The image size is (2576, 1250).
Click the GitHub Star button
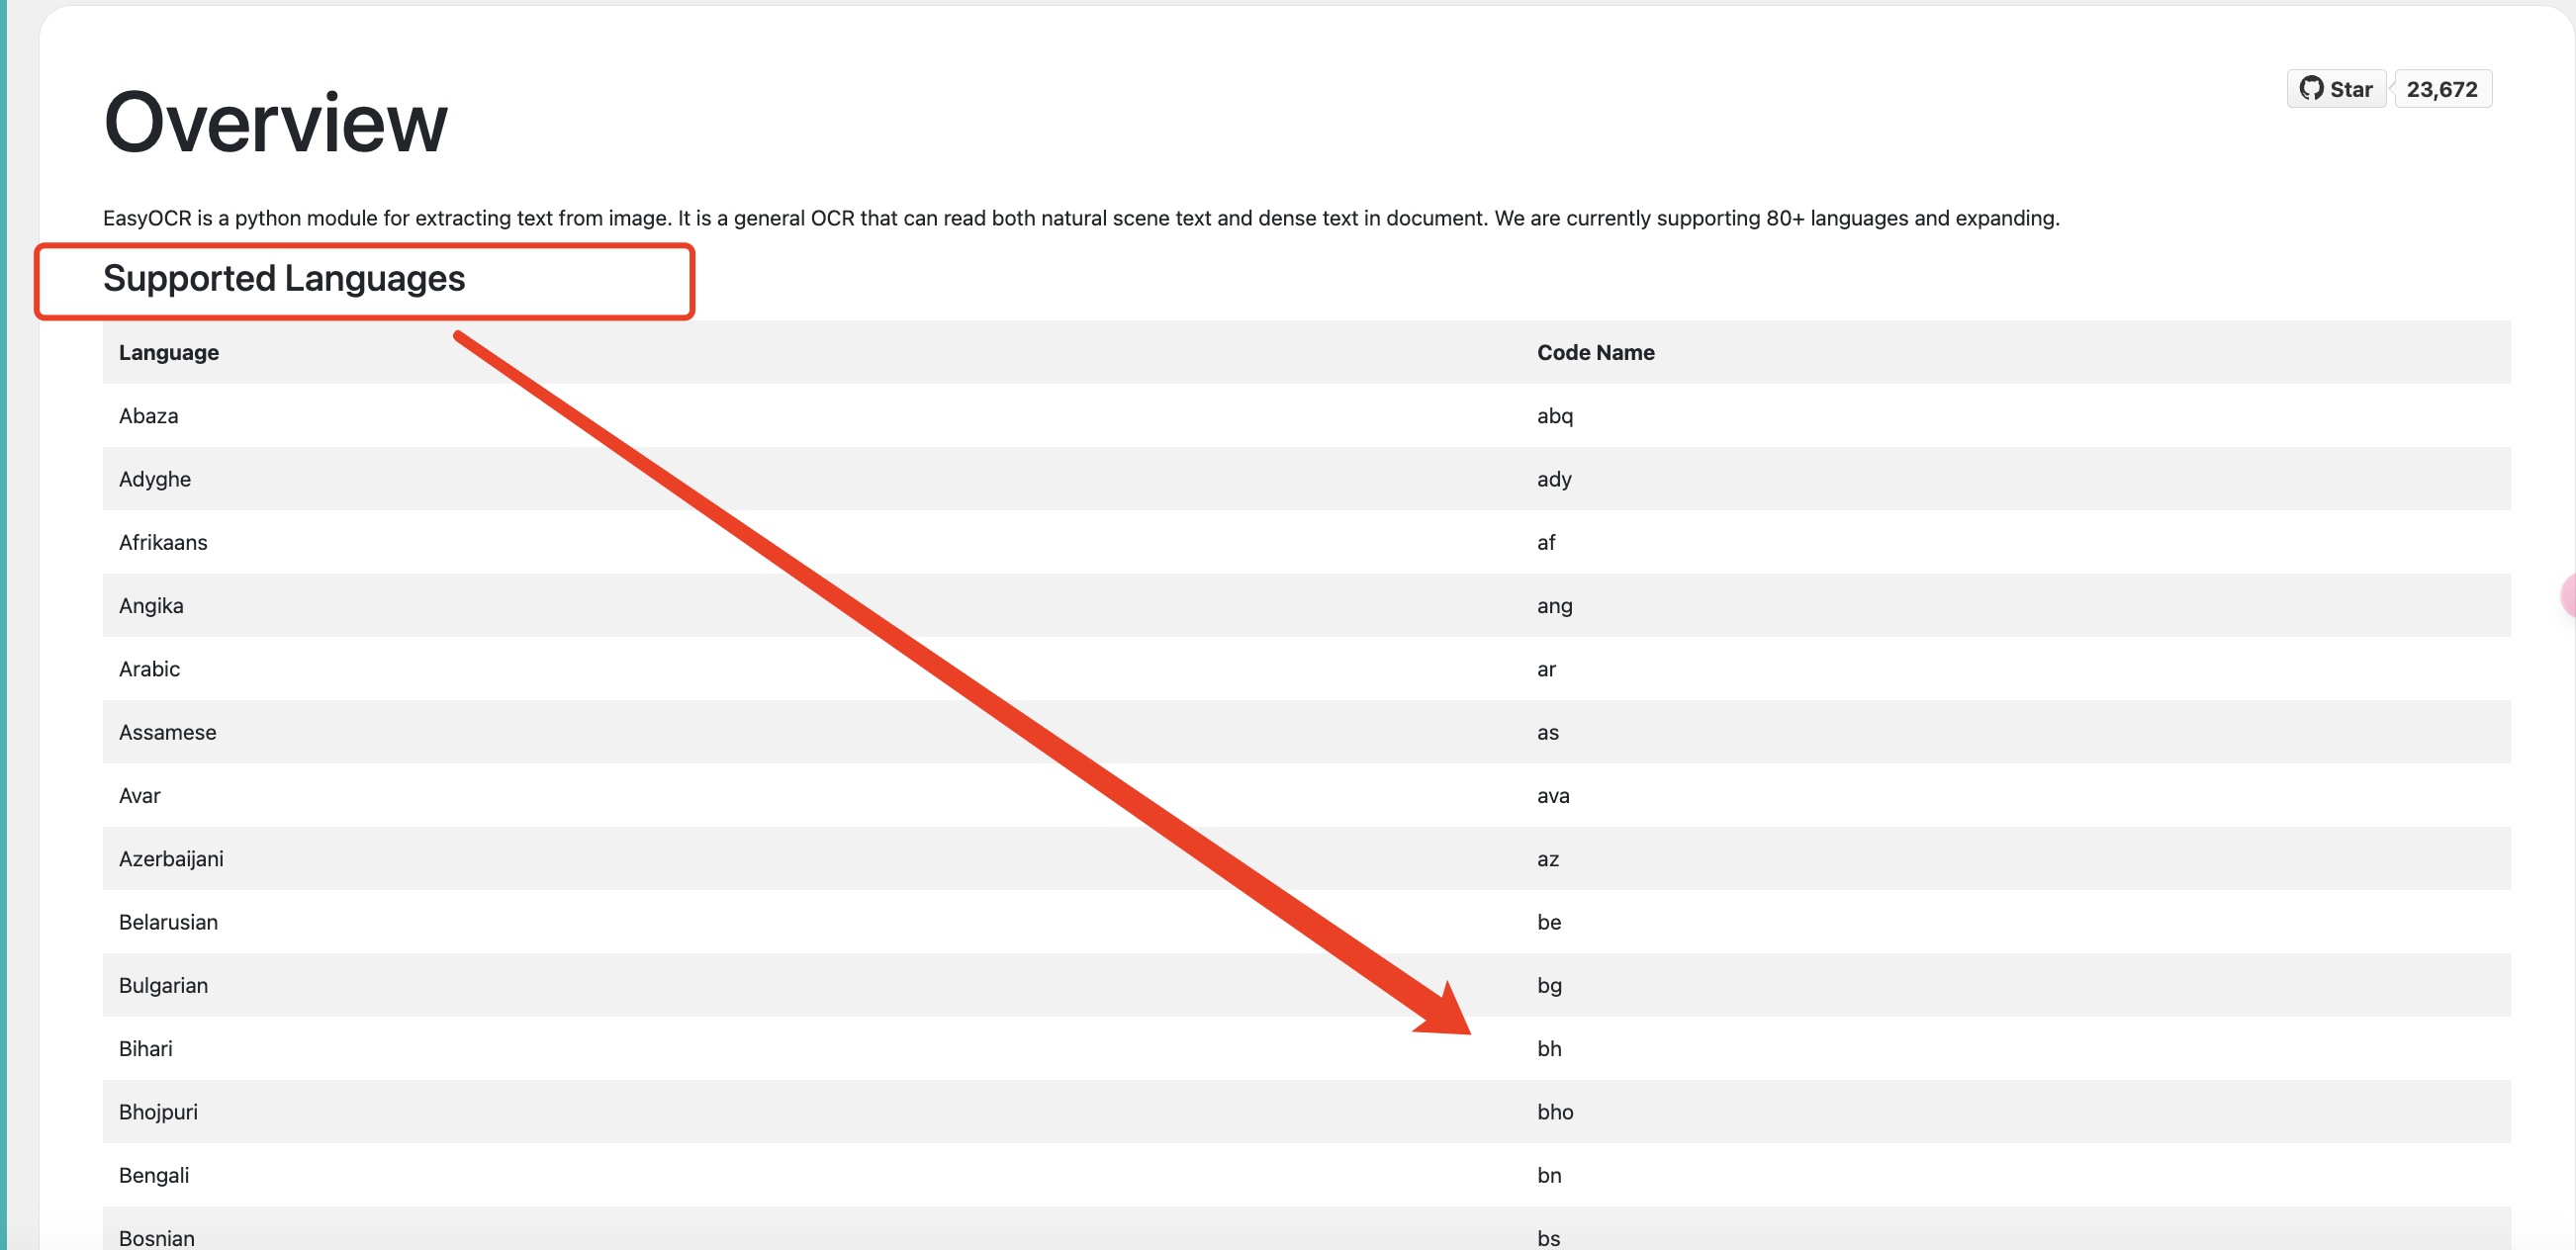(2336, 89)
